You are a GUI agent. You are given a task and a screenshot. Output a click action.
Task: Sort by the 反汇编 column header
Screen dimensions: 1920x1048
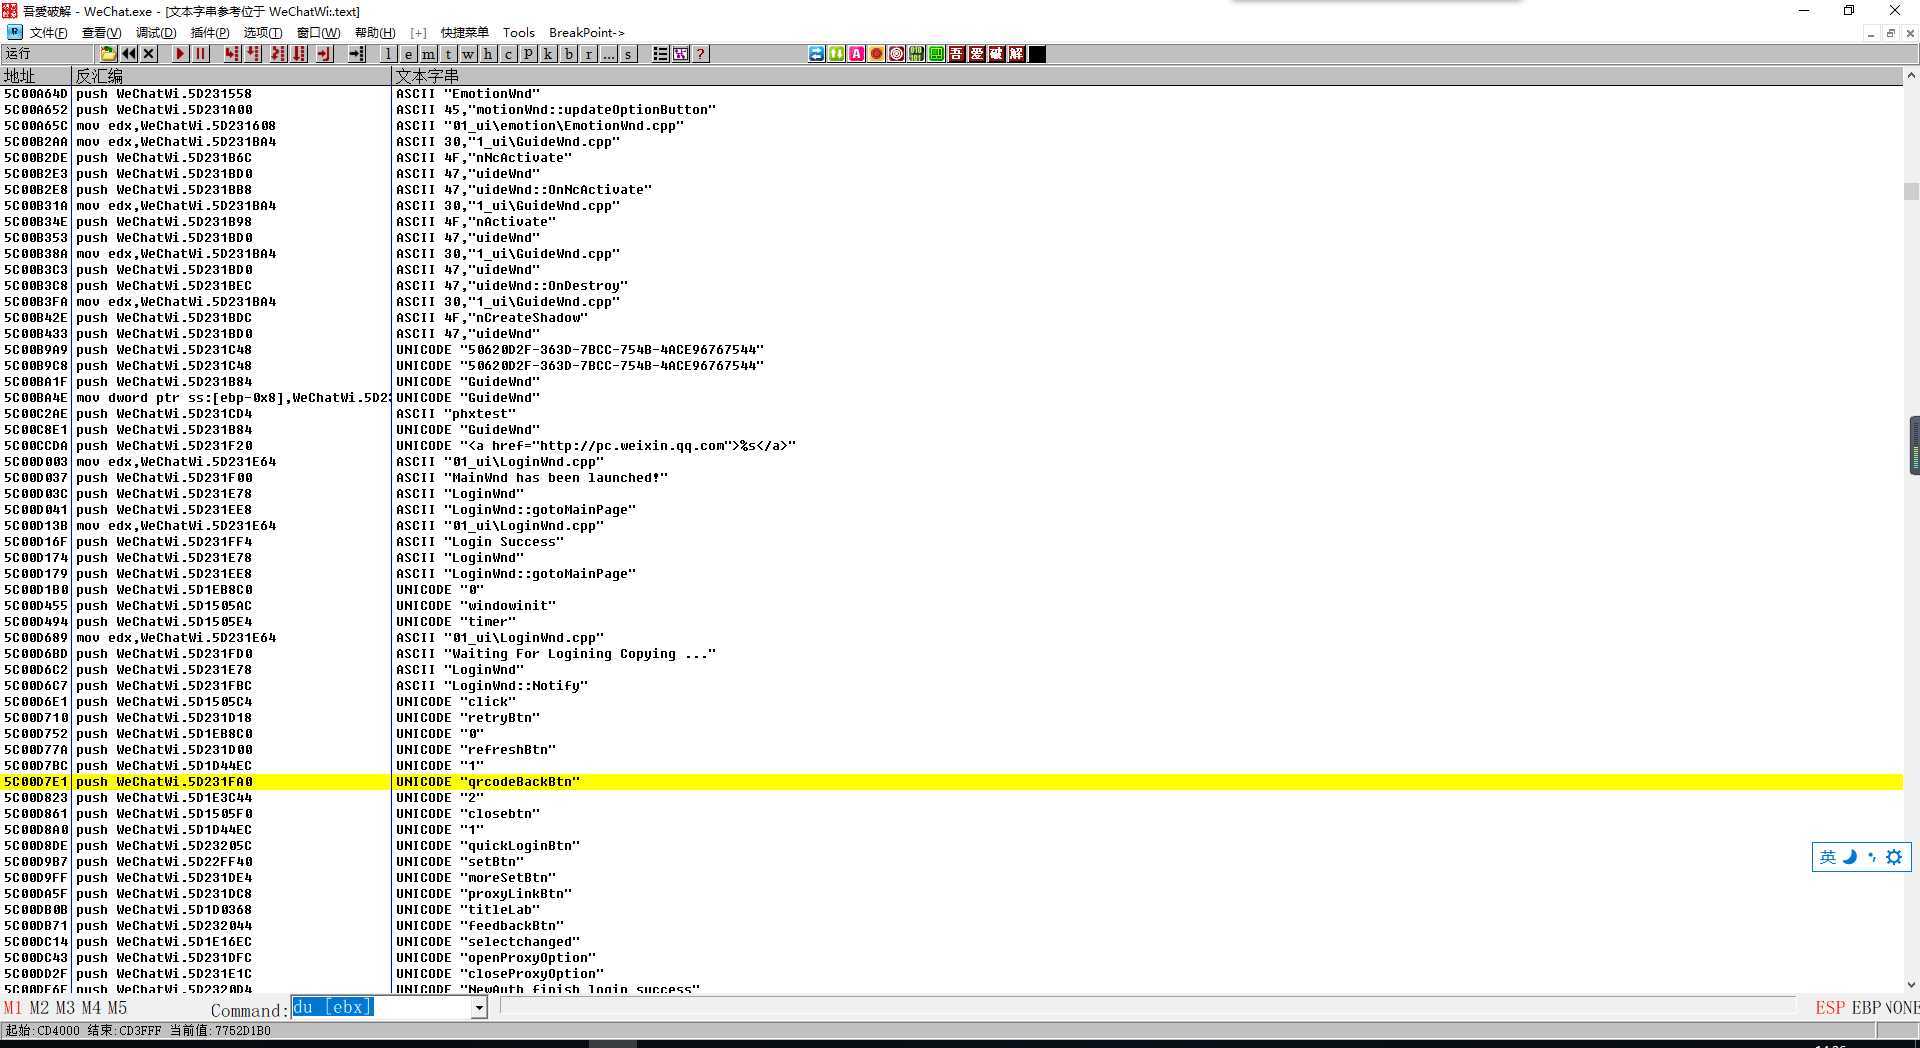(x=232, y=76)
